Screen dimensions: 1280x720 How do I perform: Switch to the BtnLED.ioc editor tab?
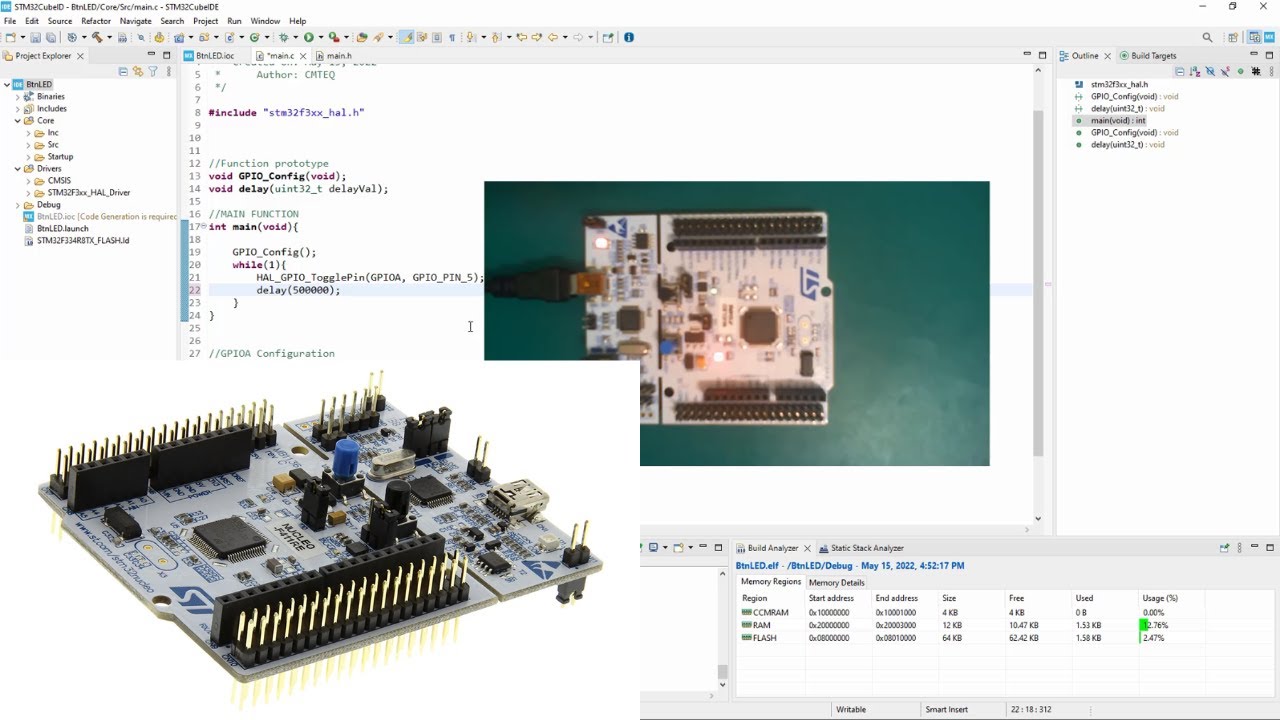[x=210, y=56]
